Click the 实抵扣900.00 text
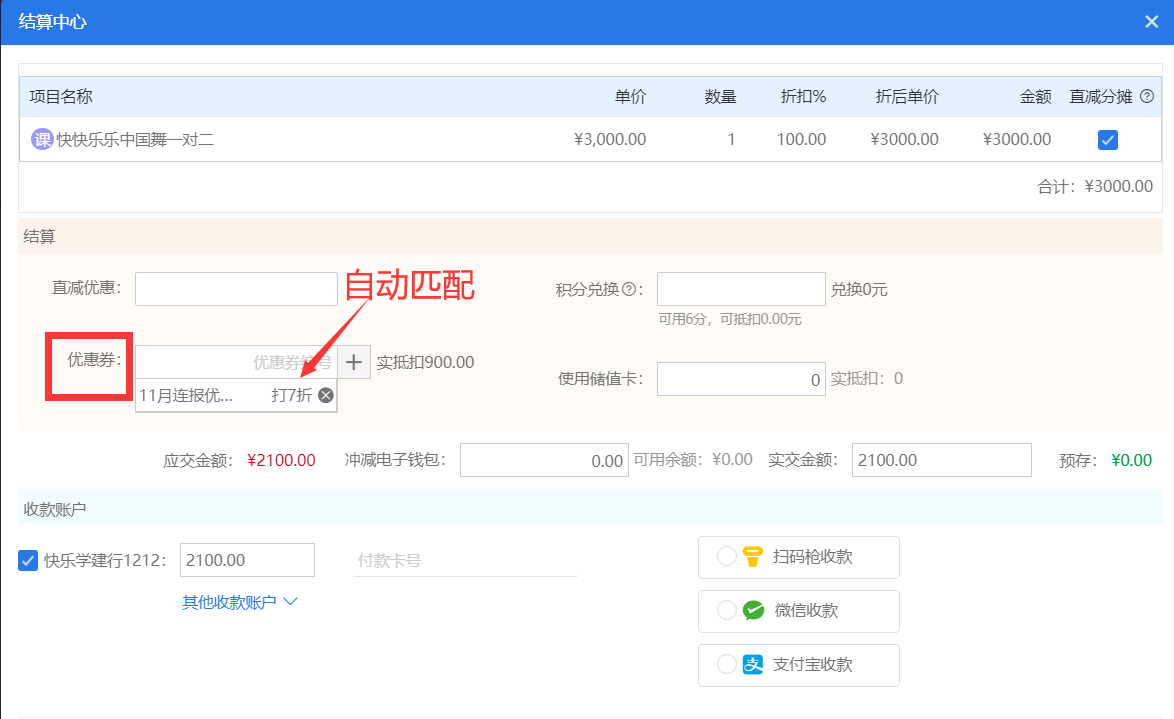Screen dimensions: 1174x719 tap(425, 362)
